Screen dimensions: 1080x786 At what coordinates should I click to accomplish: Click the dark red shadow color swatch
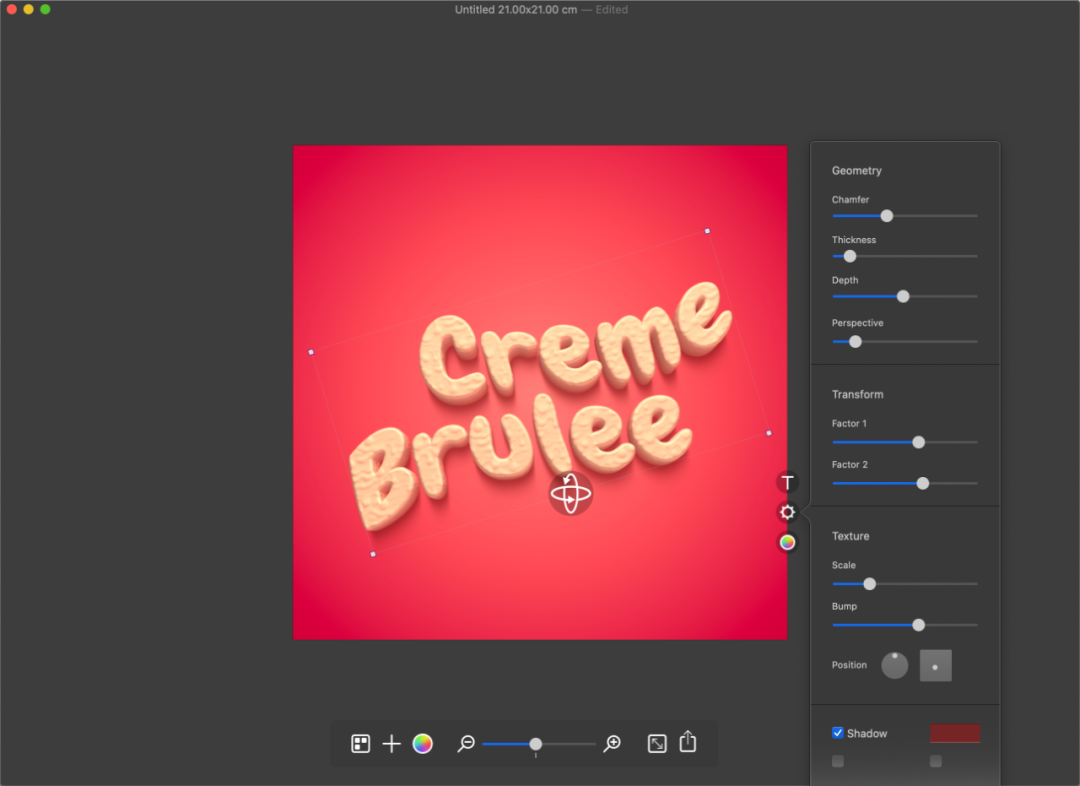point(955,733)
